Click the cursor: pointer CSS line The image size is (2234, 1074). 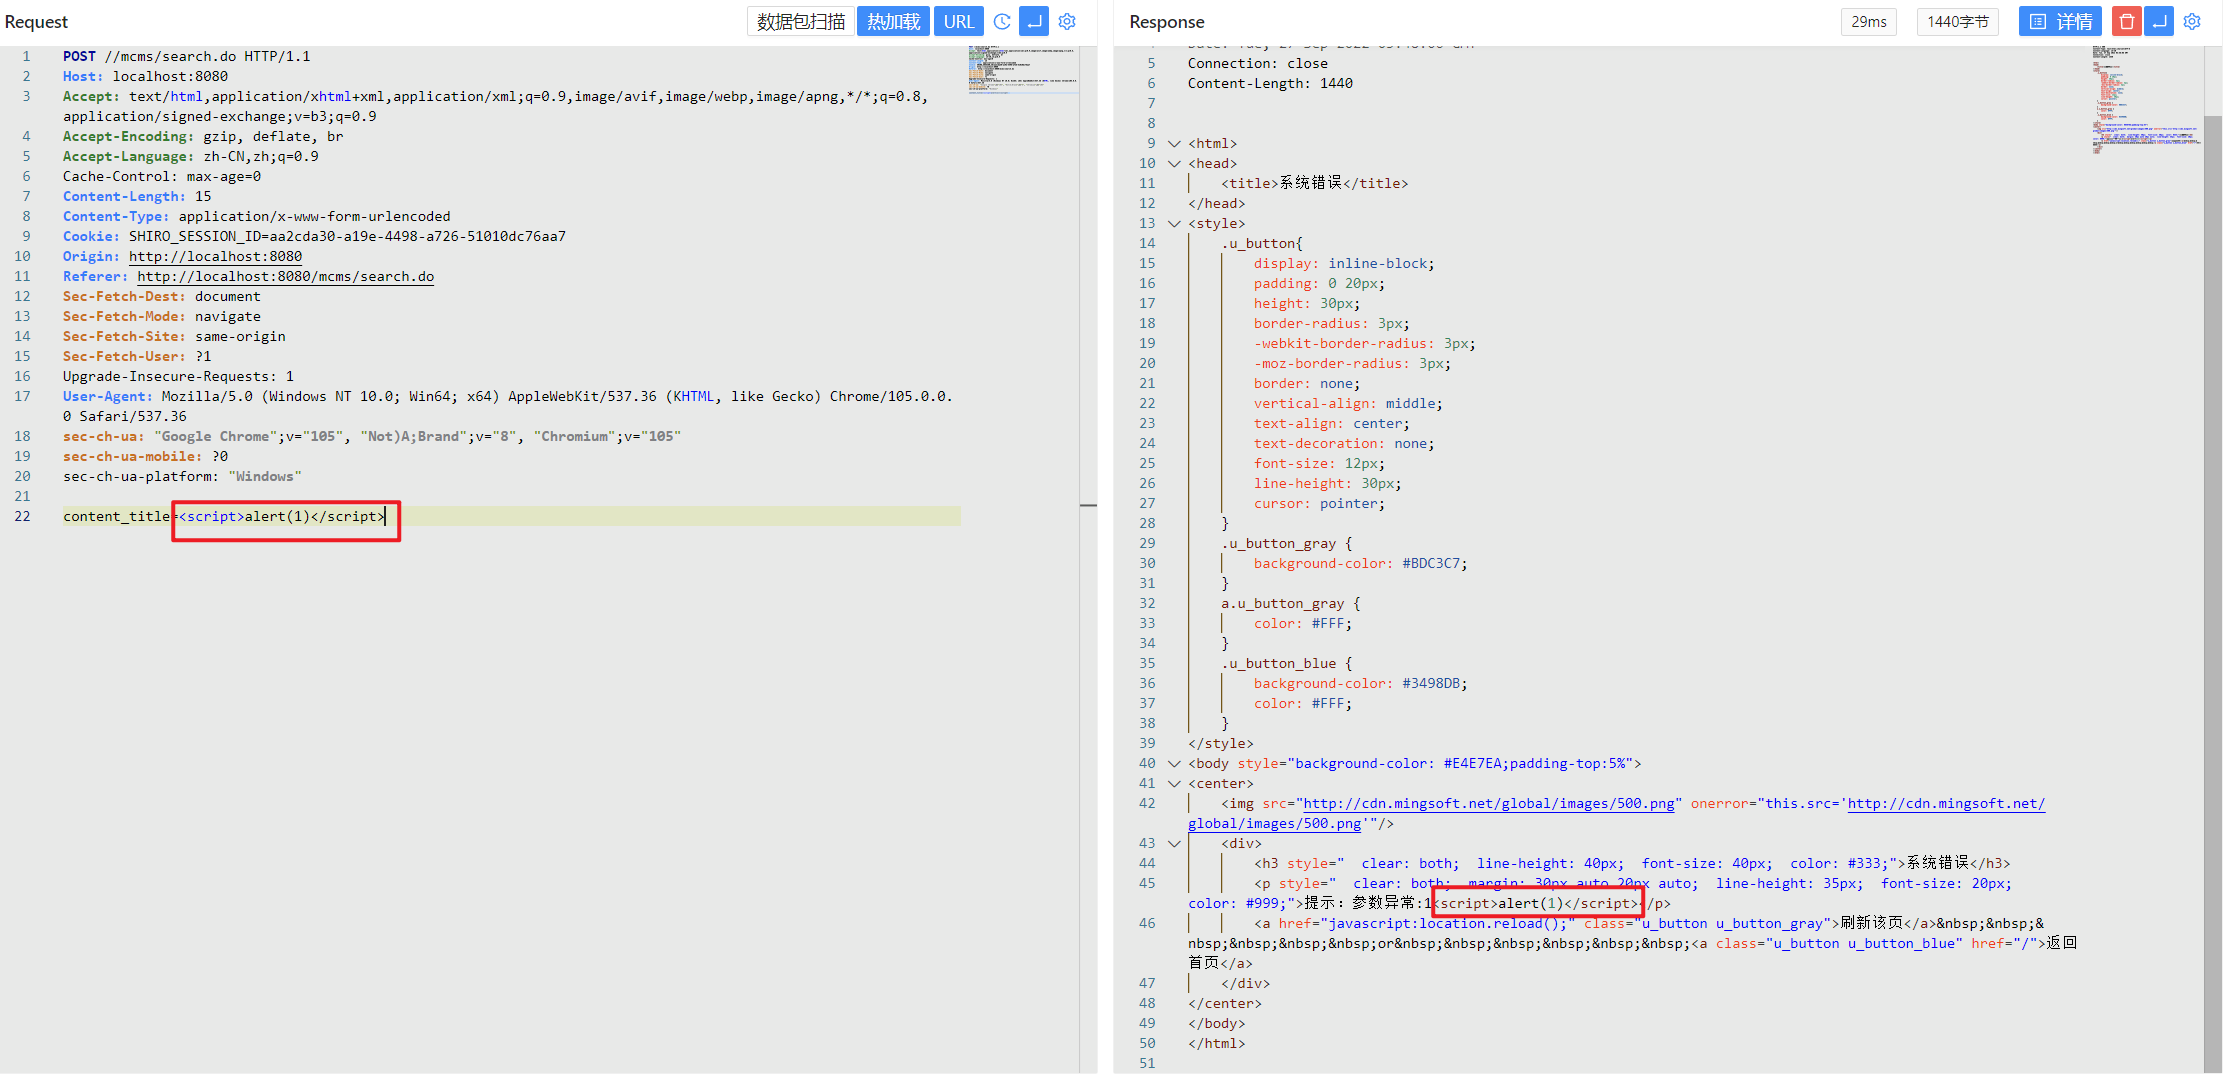[x=1320, y=503]
